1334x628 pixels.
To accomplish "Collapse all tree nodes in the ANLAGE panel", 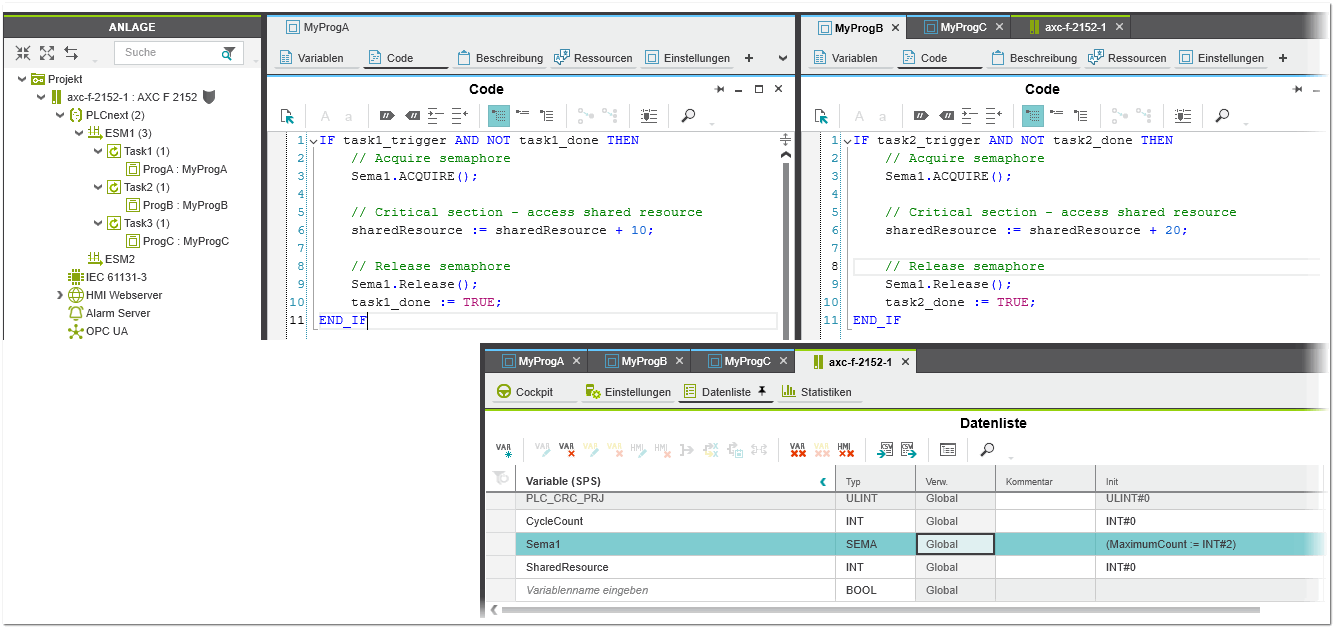I will 23,53.
